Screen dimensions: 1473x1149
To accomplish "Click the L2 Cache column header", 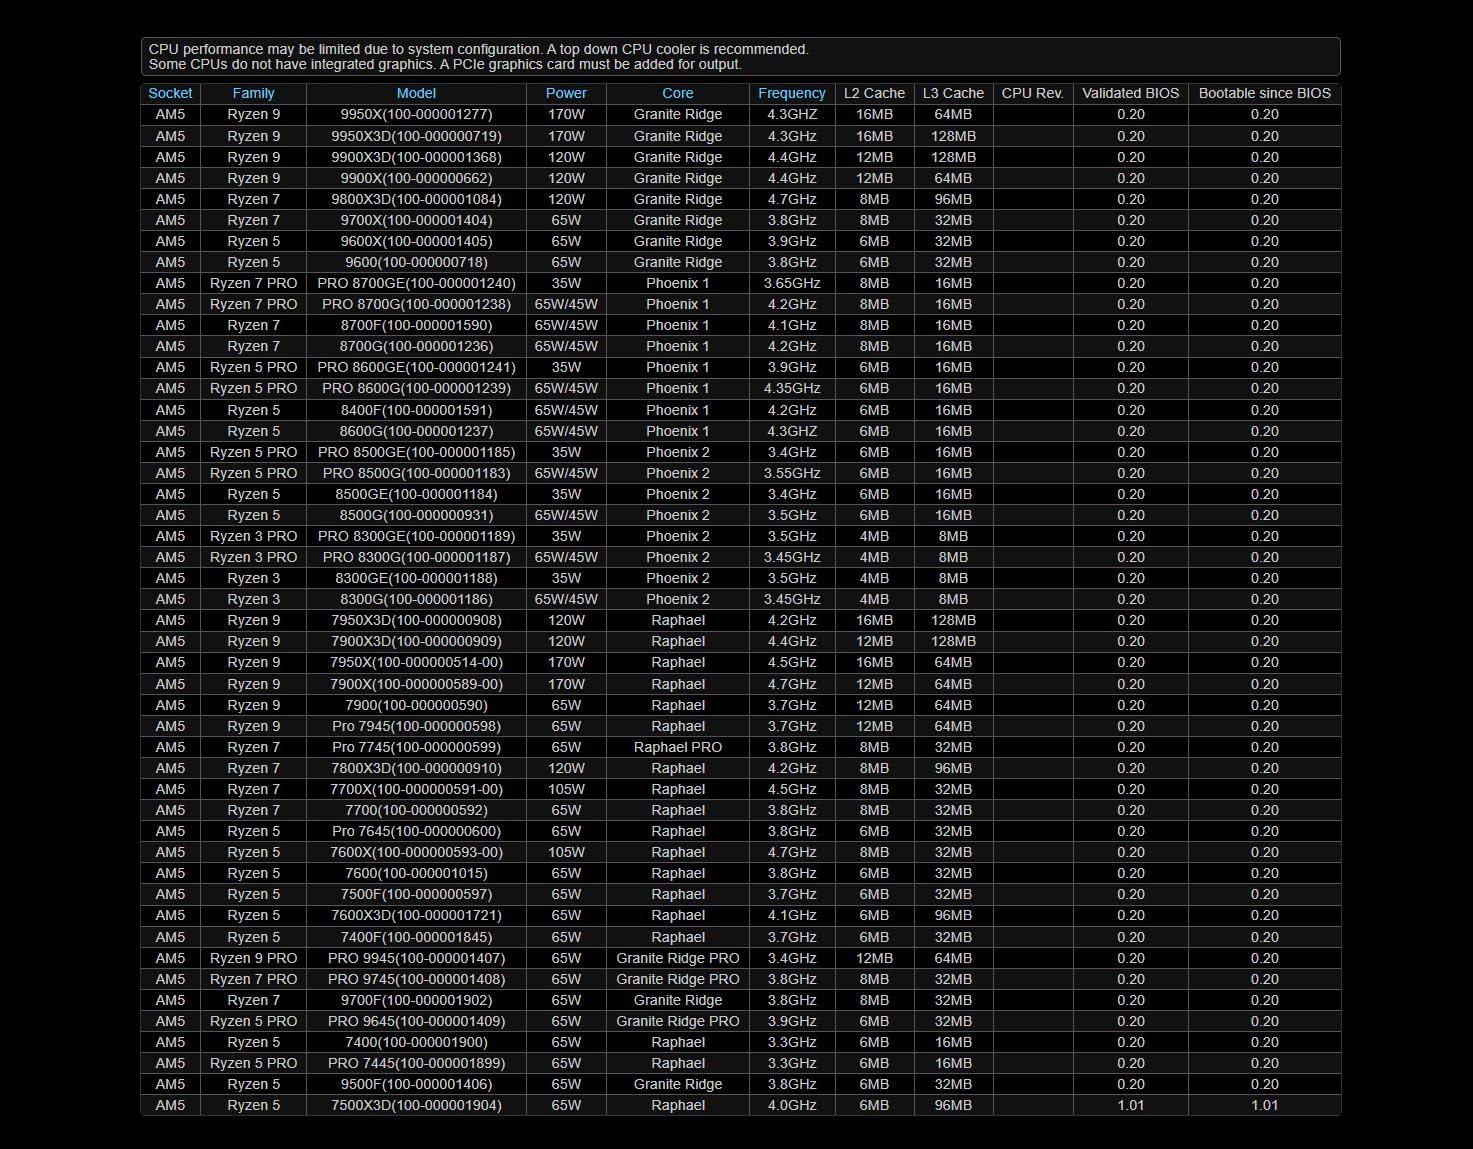I will [x=874, y=93].
